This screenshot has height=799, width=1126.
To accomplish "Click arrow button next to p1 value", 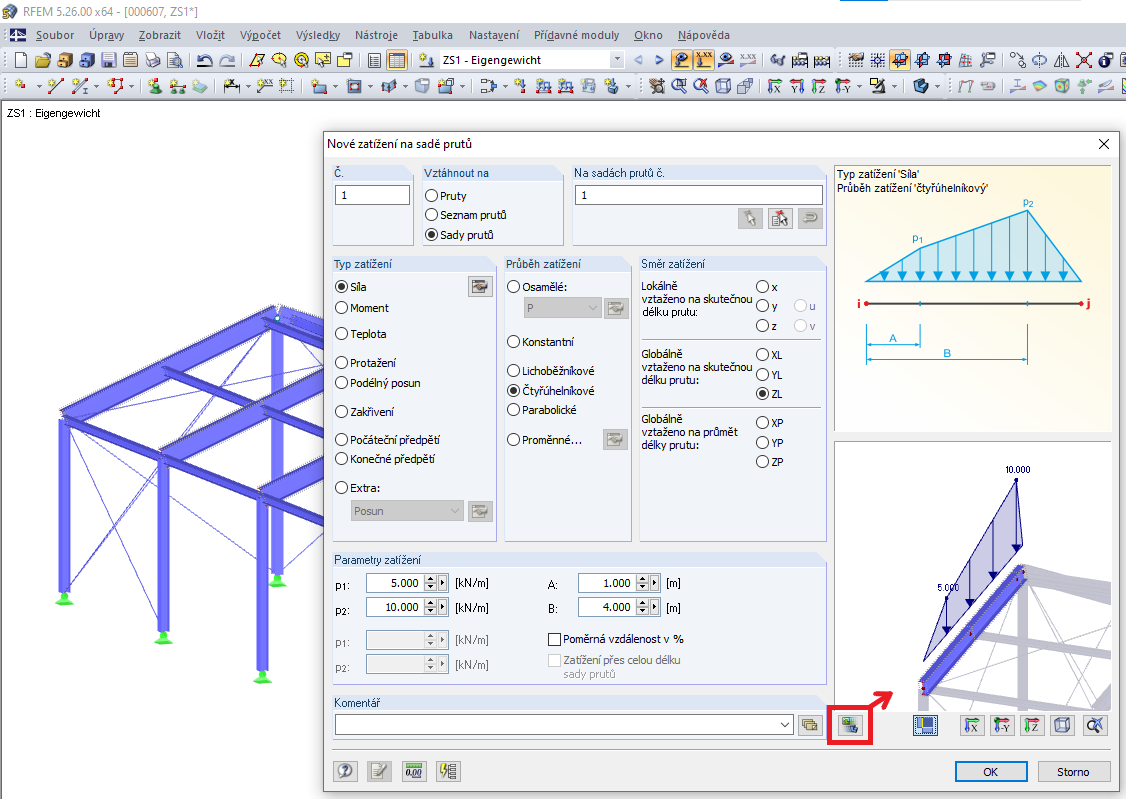I will tap(442, 583).
